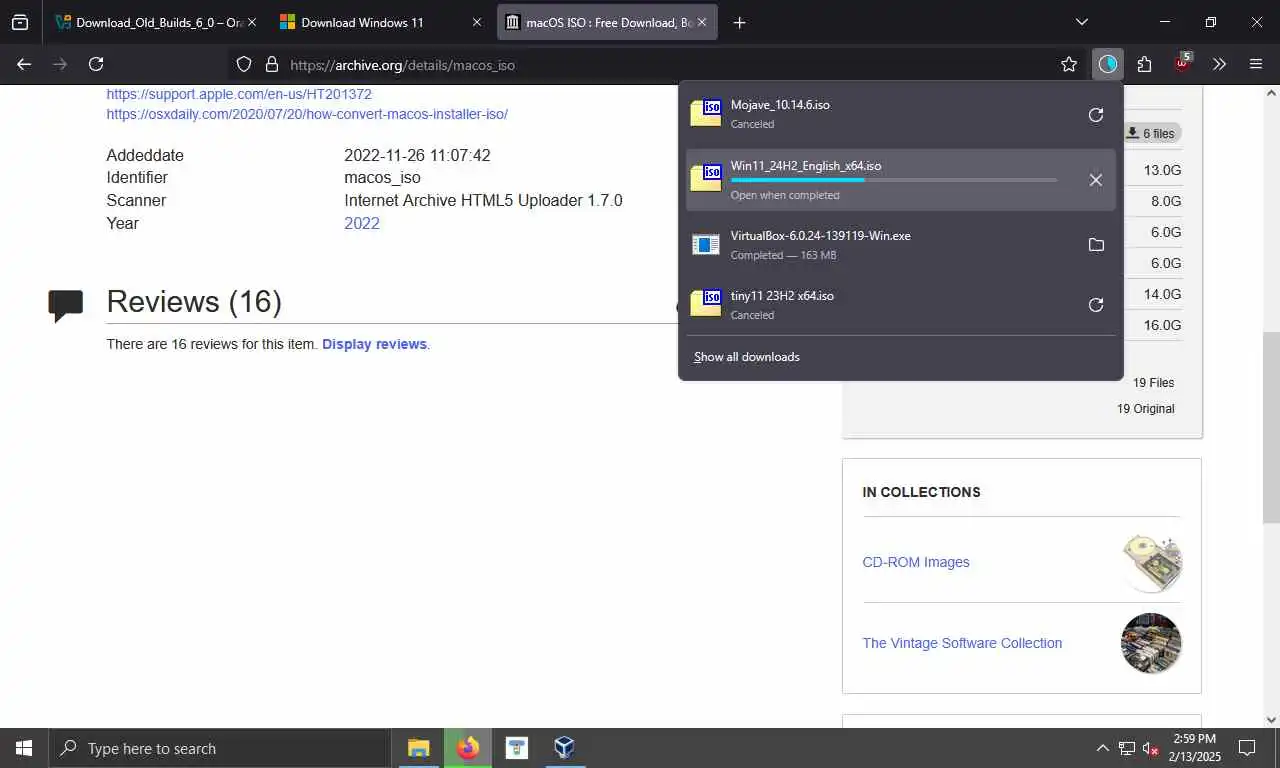Cancel the Win11_24H2_English_x64.iso download
Screen dimensions: 1280x768
tap(1096, 180)
